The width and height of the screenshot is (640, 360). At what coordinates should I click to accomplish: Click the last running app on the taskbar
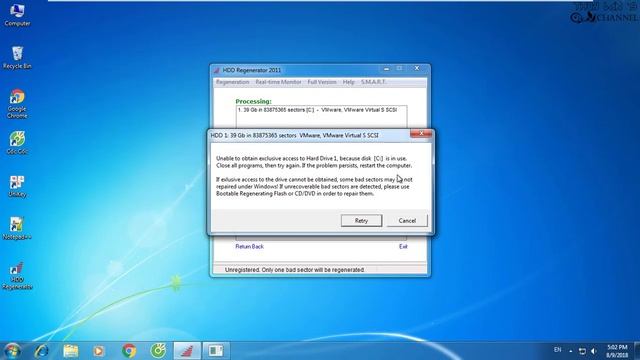216,351
